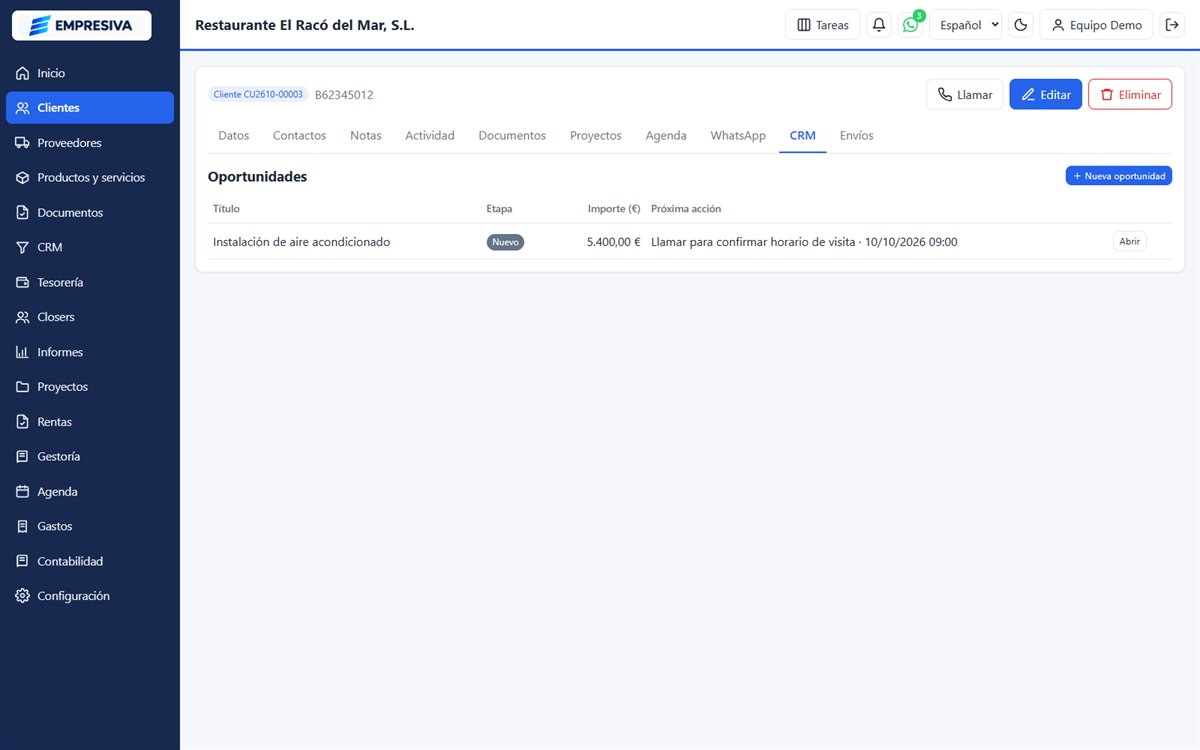The width and height of the screenshot is (1200, 750).
Task: Click the Empresiva logo
Action: coord(82,25)
